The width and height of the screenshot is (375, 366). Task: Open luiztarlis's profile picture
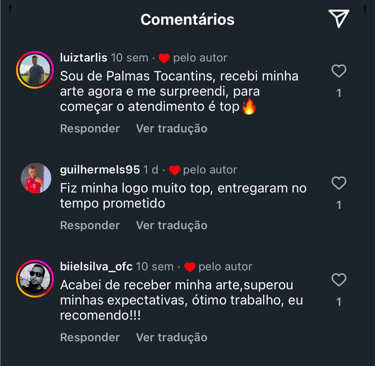point(35,70)
